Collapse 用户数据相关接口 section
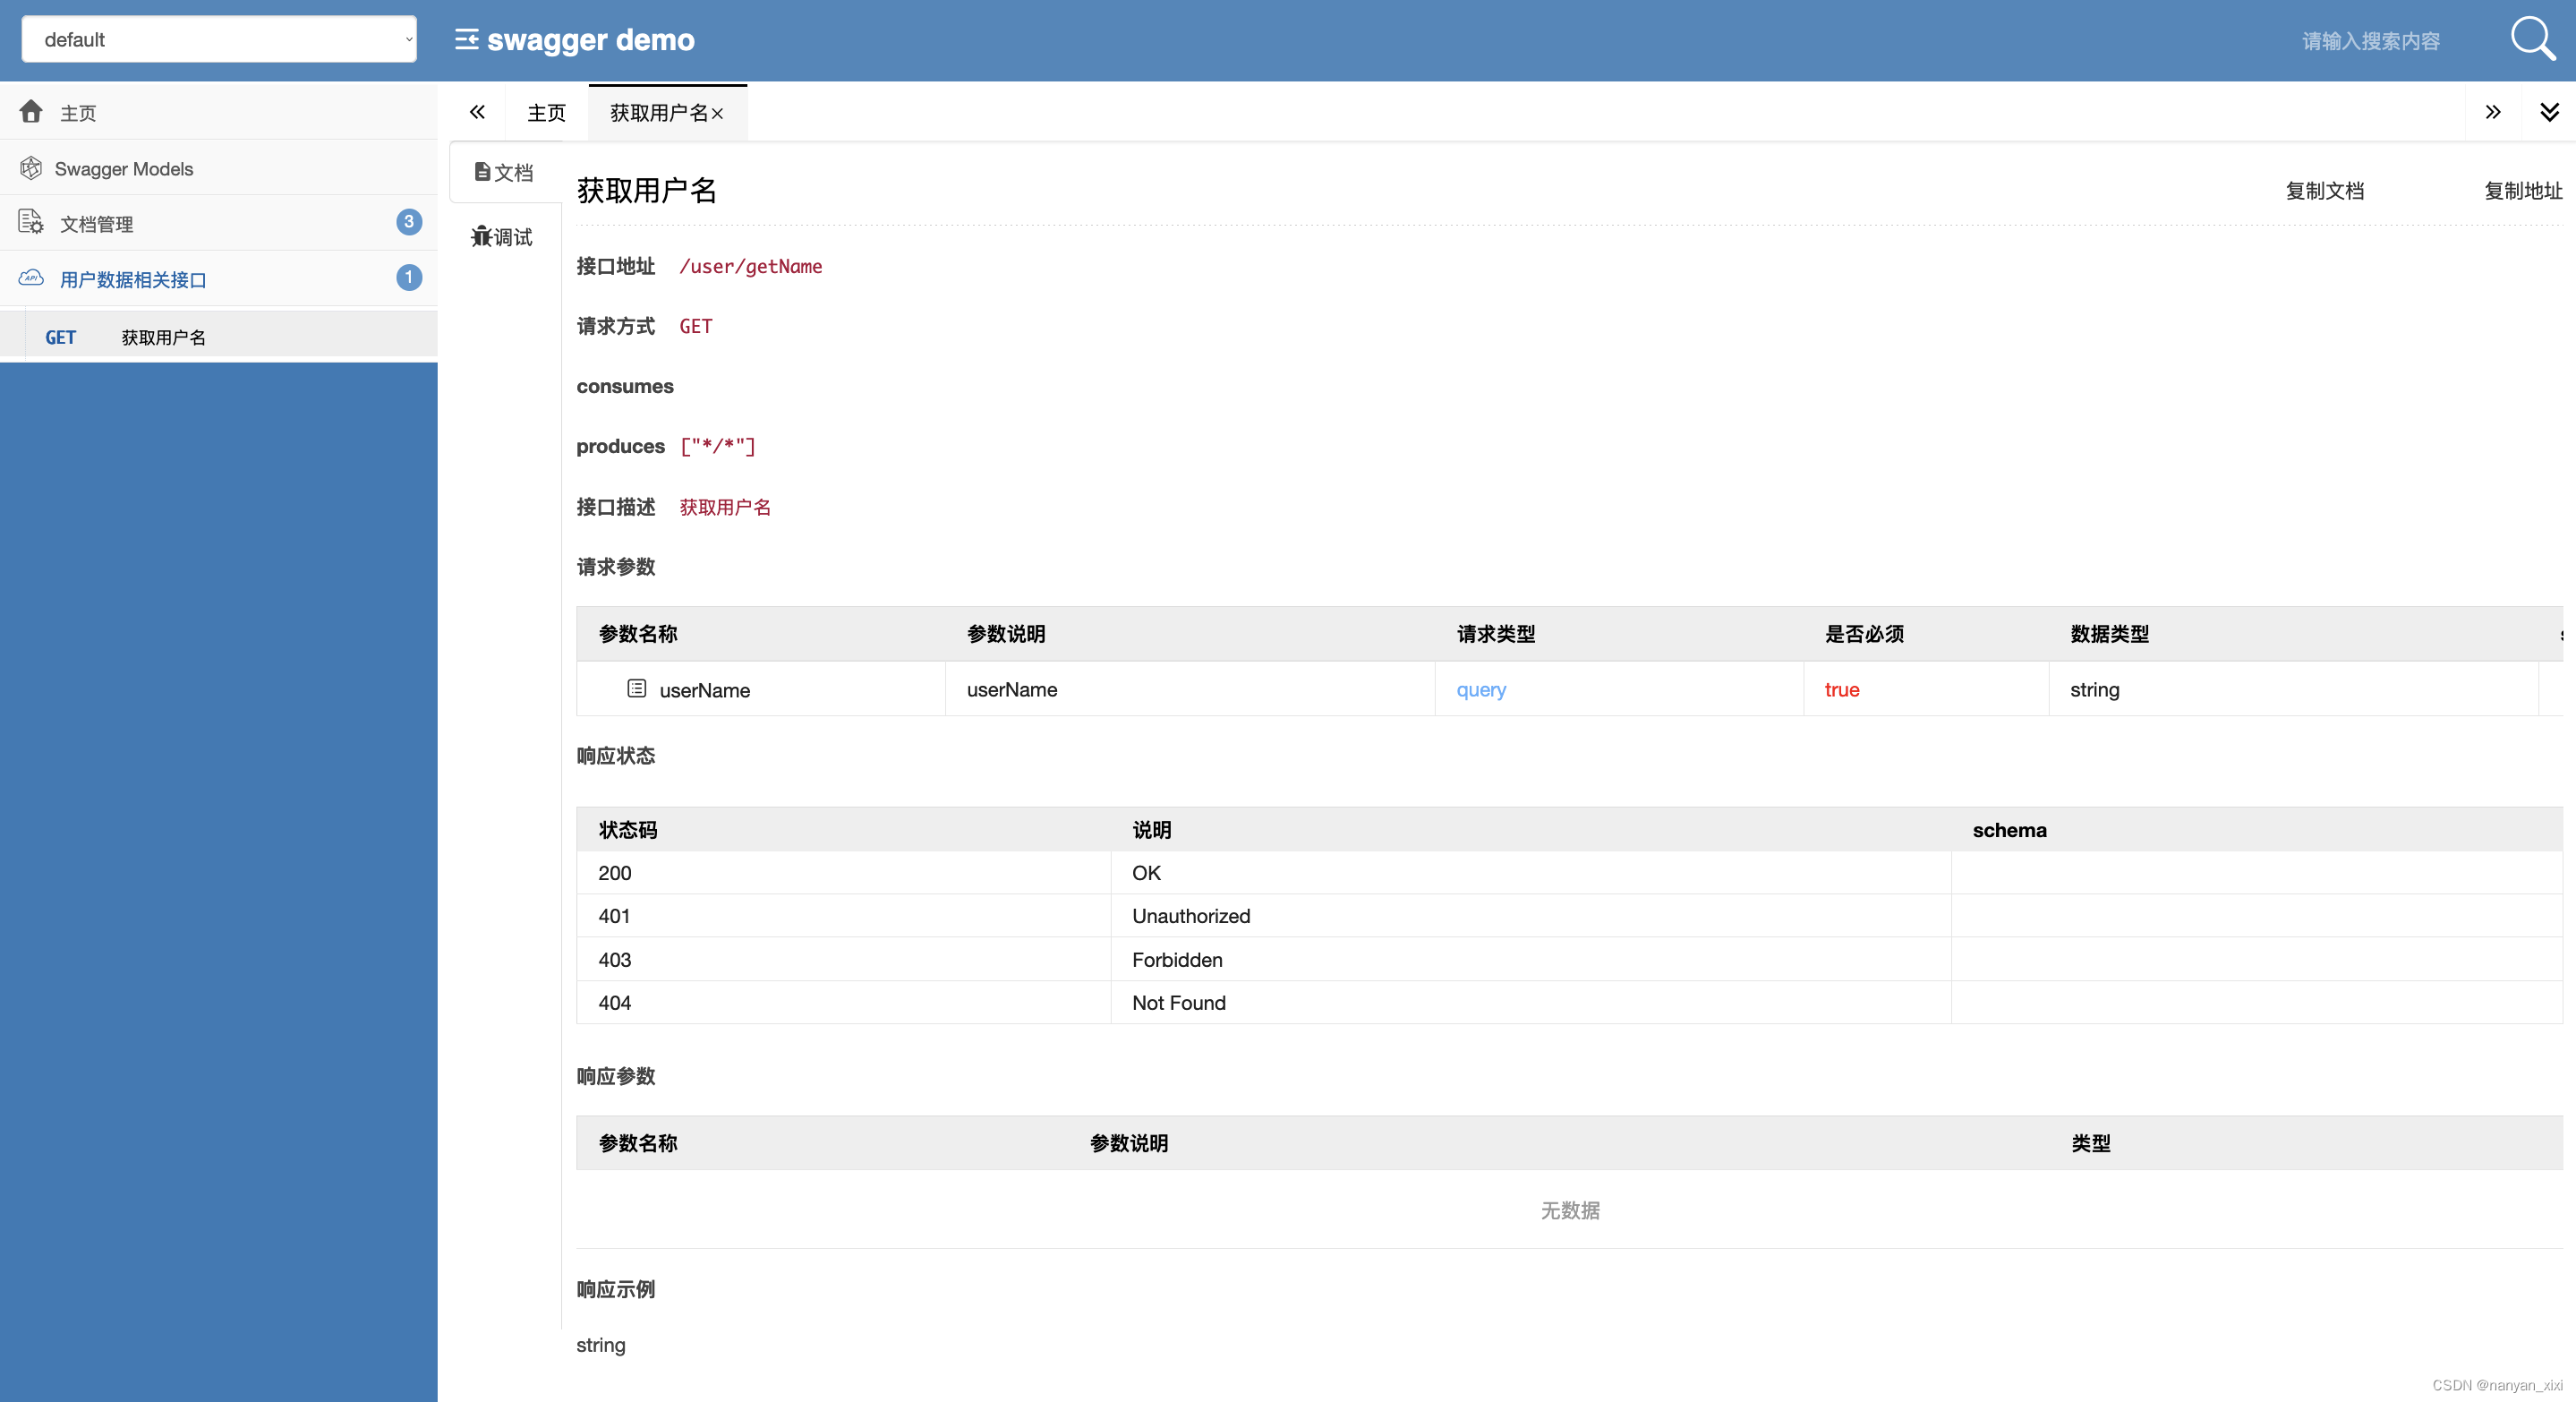Viewport: 2576px width, 1402px height. click(x=133, y=279)
